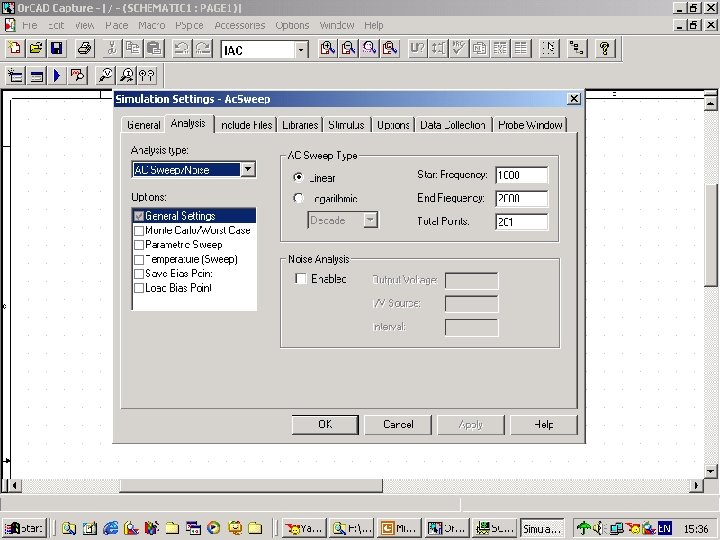Image resolution: width=720 pixels, height=540 pixels.
Task: Check the Save Bias Point option
Action: pyautogui.click(x=139, y=274)
